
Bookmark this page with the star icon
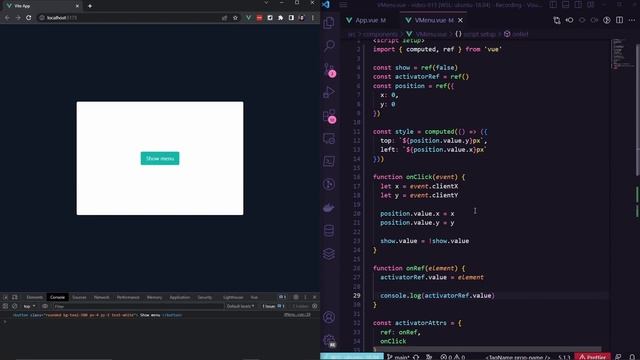(x=235, y=18)
